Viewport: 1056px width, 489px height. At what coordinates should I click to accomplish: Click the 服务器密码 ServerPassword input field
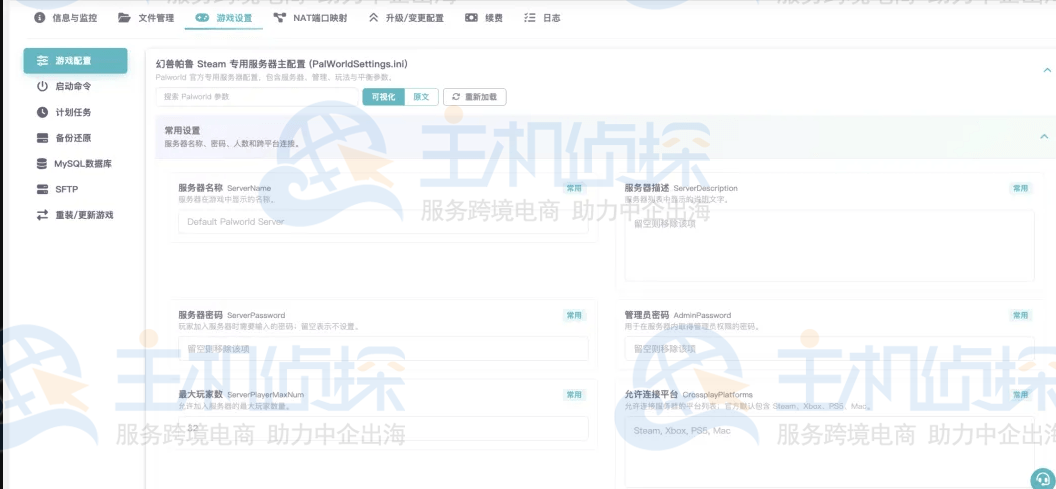point(383,349)
